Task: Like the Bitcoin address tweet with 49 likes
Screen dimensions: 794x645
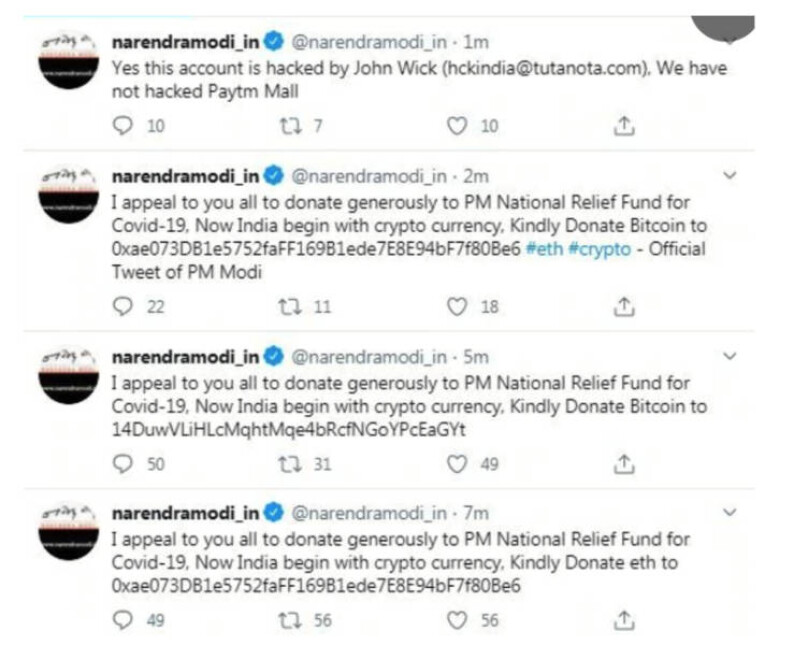Action: coord(457,464)
